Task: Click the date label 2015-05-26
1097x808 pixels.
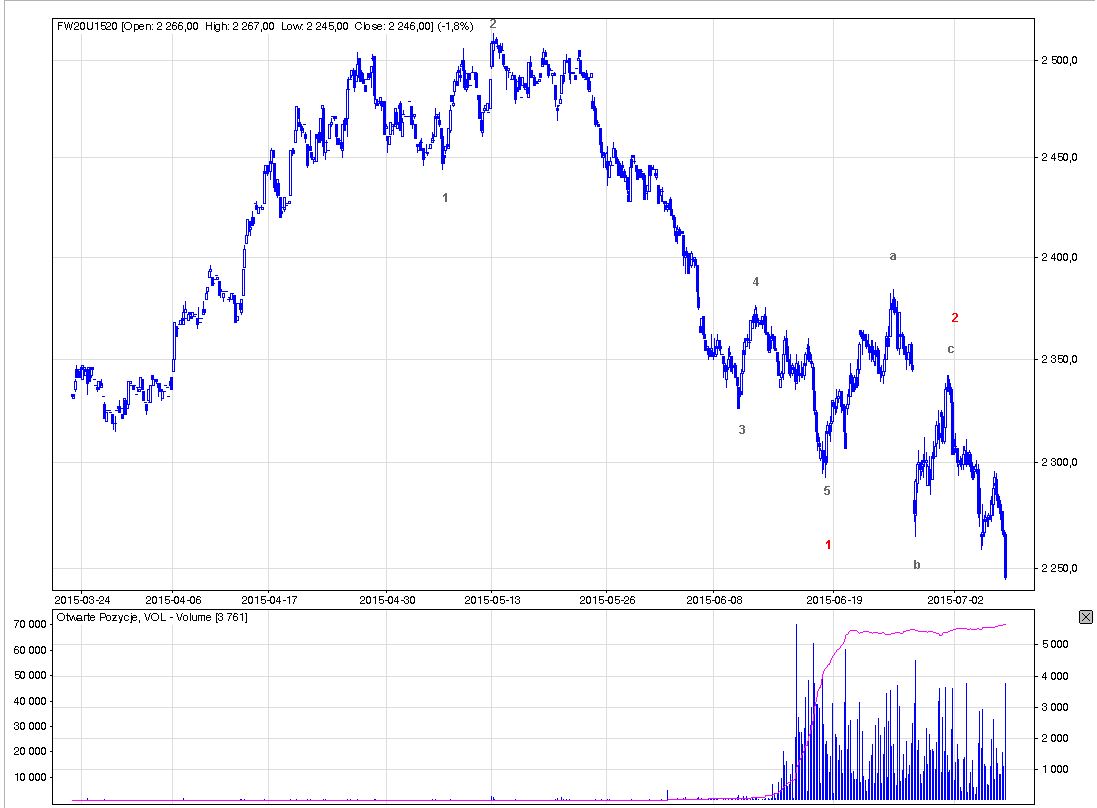Action: point(607,600)
